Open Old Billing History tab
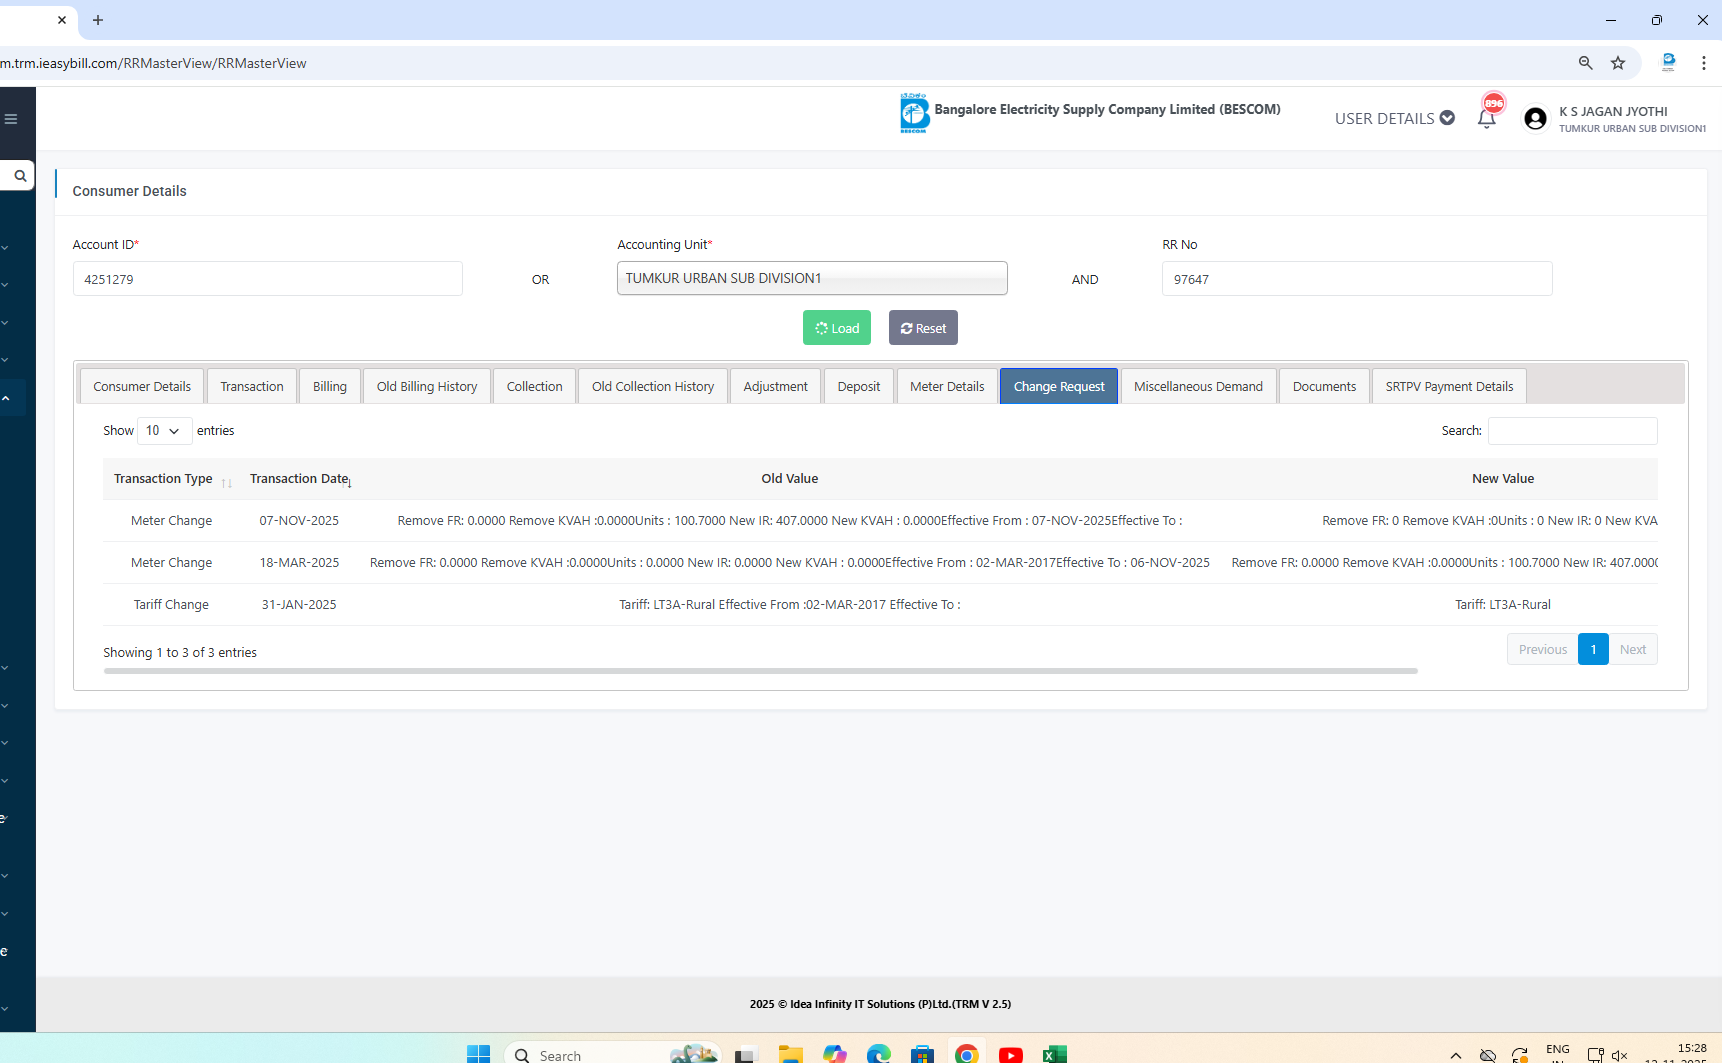Image resolution: width=1722 pixels, height=1063 pixels. [x=427, y=387]
